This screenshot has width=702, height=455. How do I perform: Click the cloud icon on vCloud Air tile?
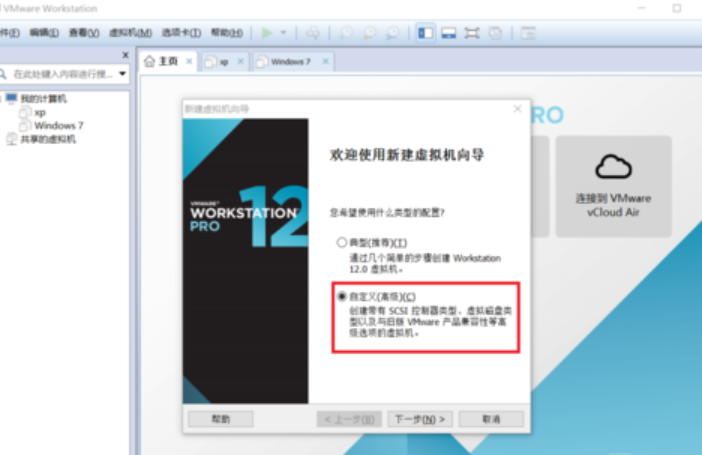[613, 167]
